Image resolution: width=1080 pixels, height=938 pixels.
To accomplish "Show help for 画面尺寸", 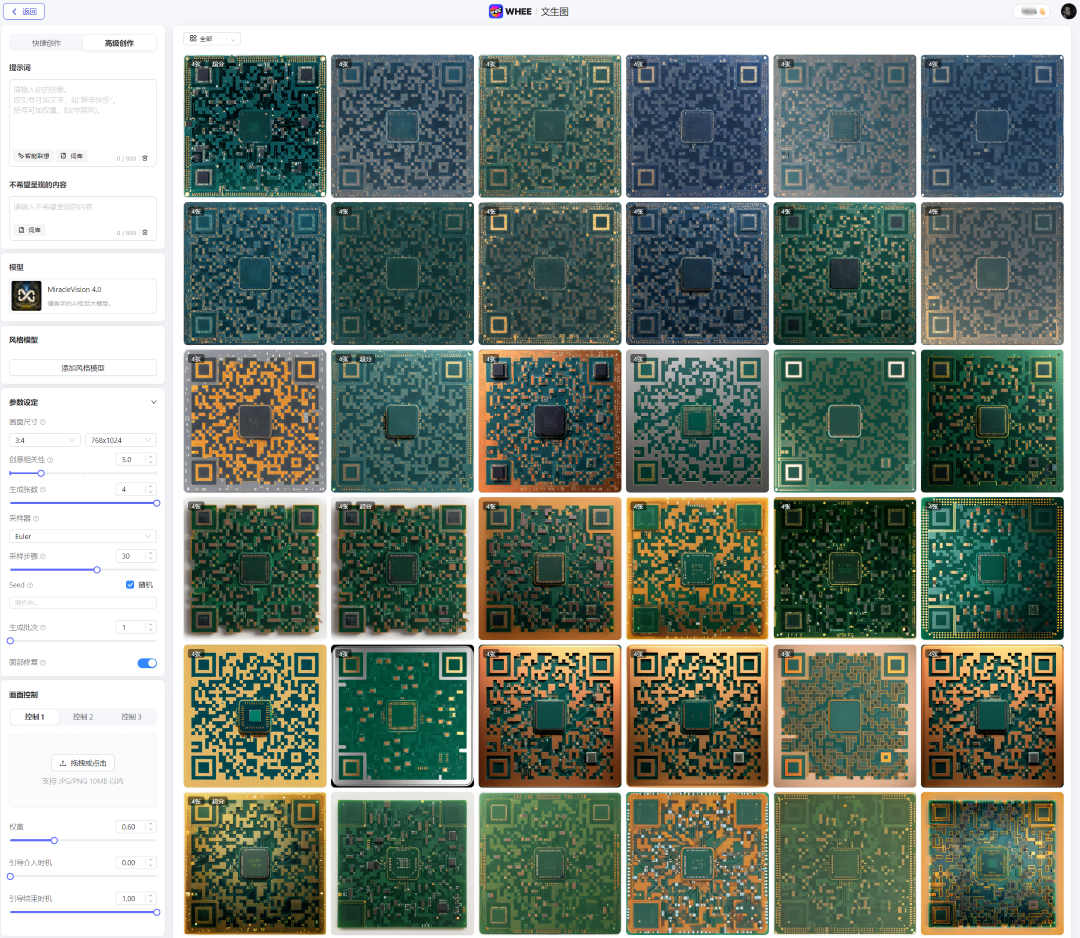I will click(x=43, y=422).
